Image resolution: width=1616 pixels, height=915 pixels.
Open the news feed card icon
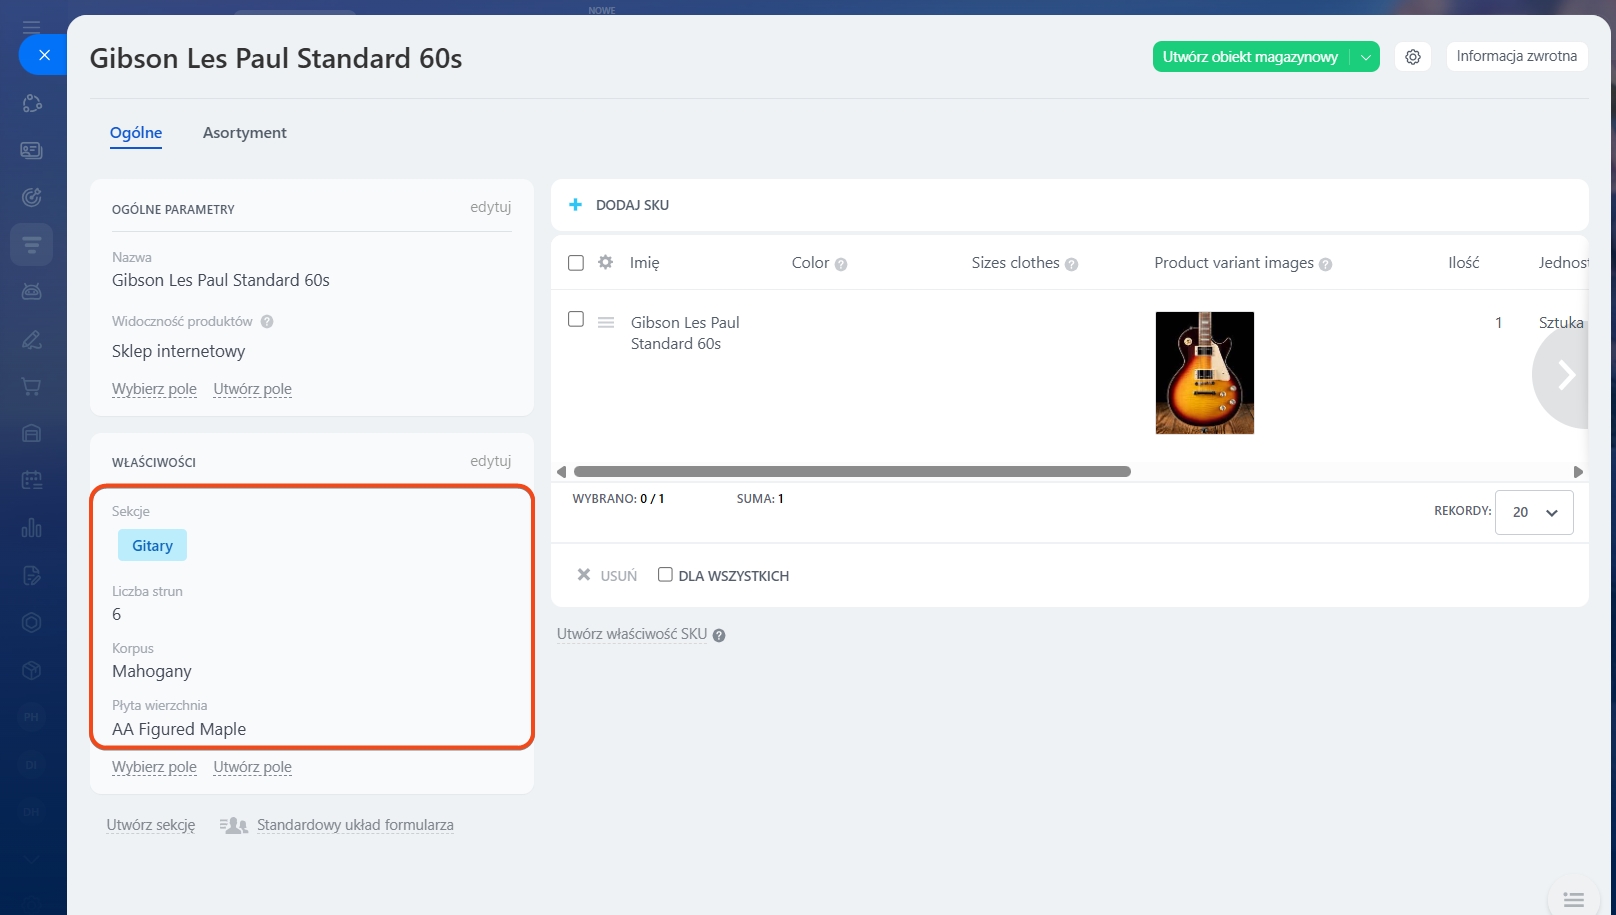click(32, 150)
